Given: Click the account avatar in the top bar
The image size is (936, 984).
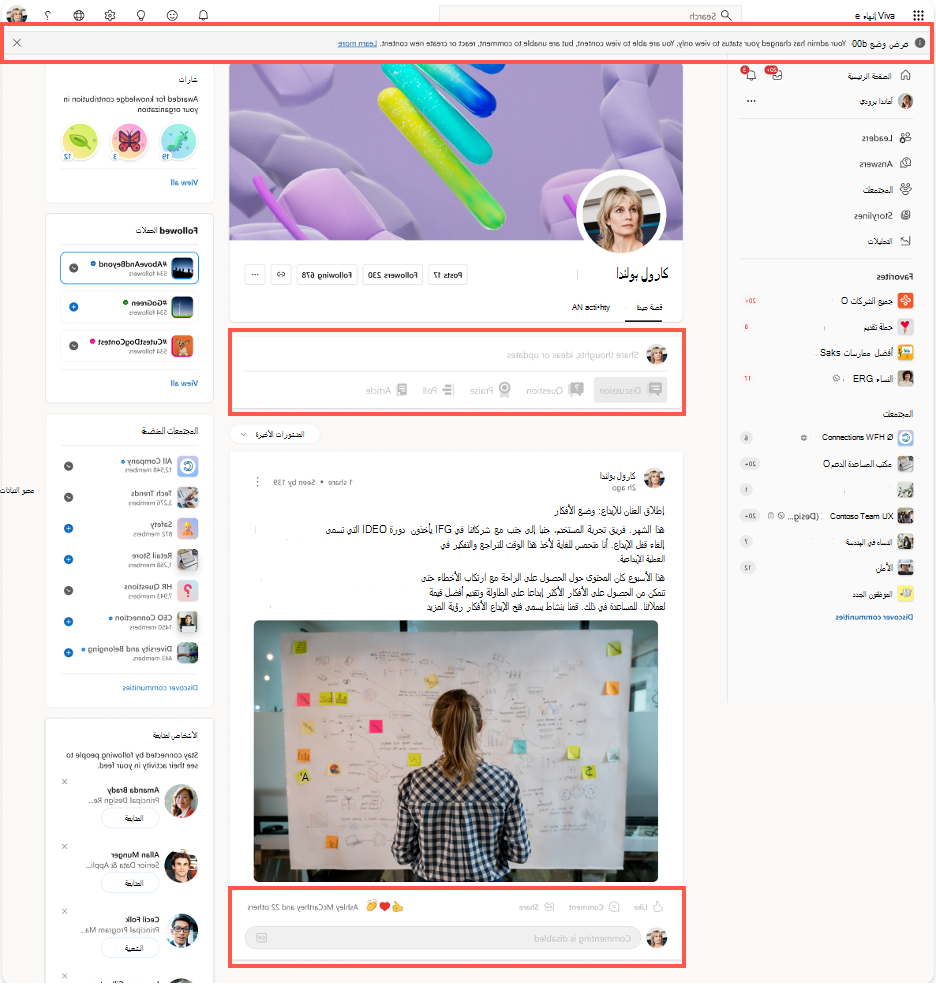Looking at the screenshot, I should tap(16, 14).
